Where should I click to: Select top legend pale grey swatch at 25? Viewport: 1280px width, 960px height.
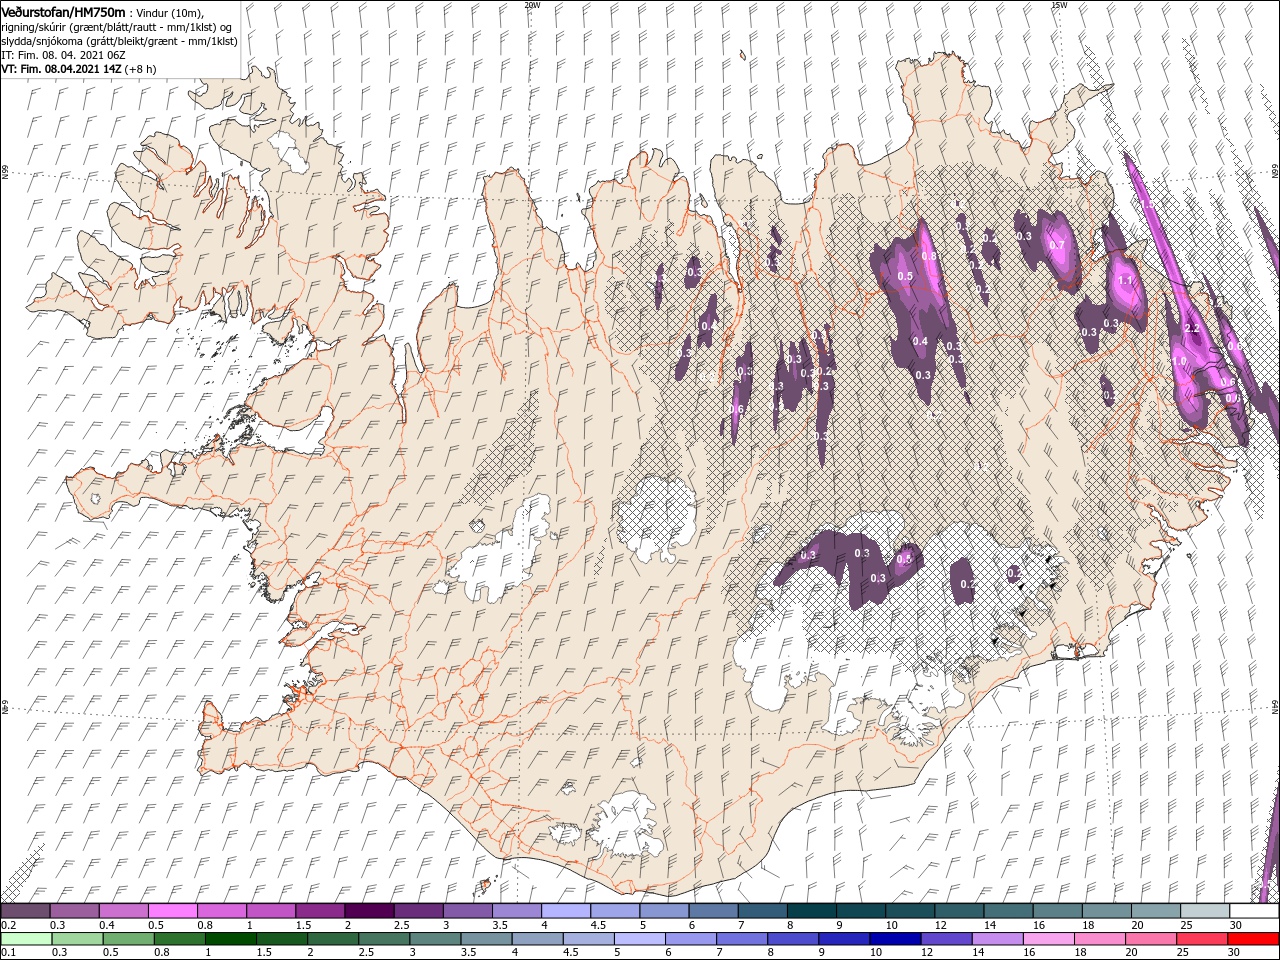[x=1205, y=911]
